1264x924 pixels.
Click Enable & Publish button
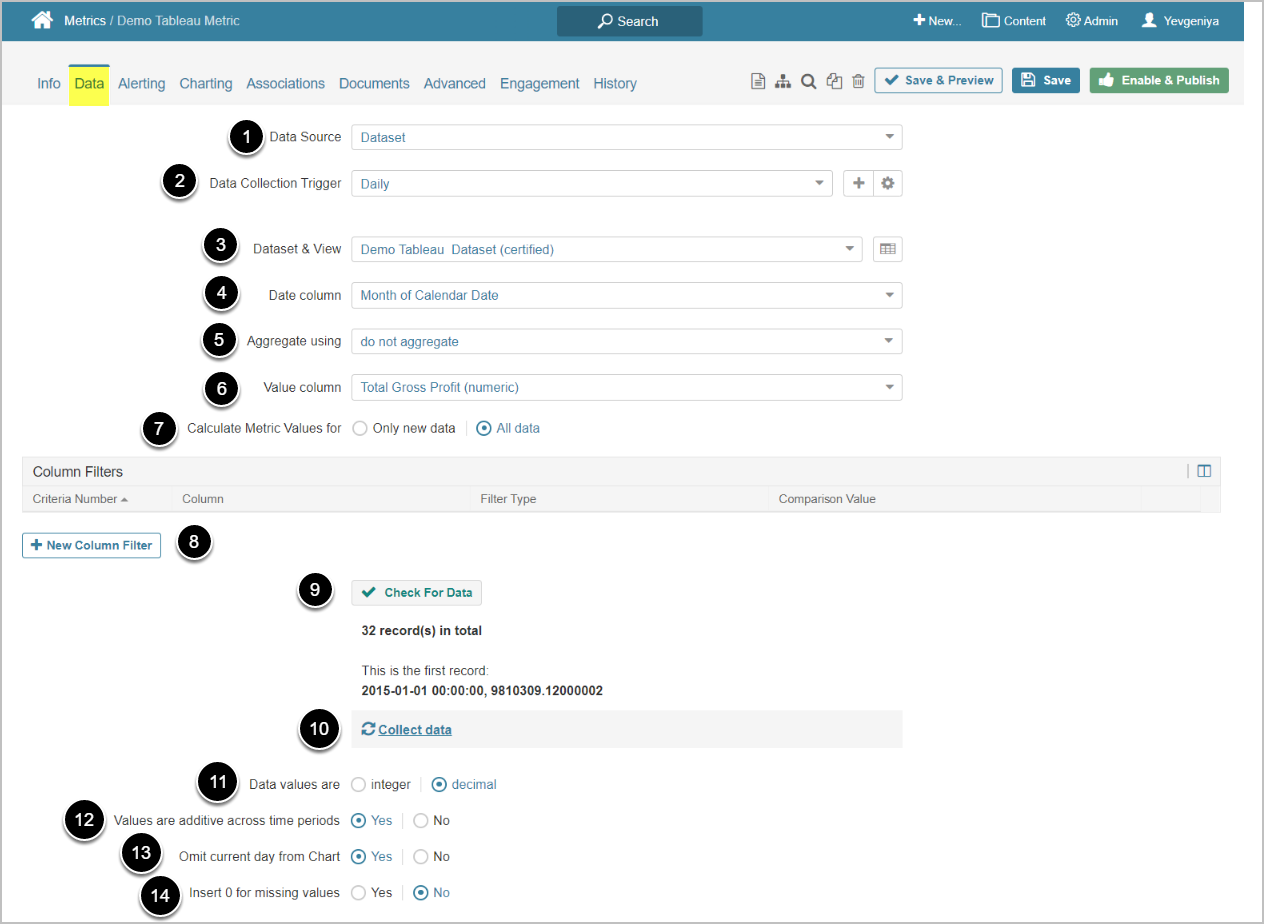point(1159,80)
